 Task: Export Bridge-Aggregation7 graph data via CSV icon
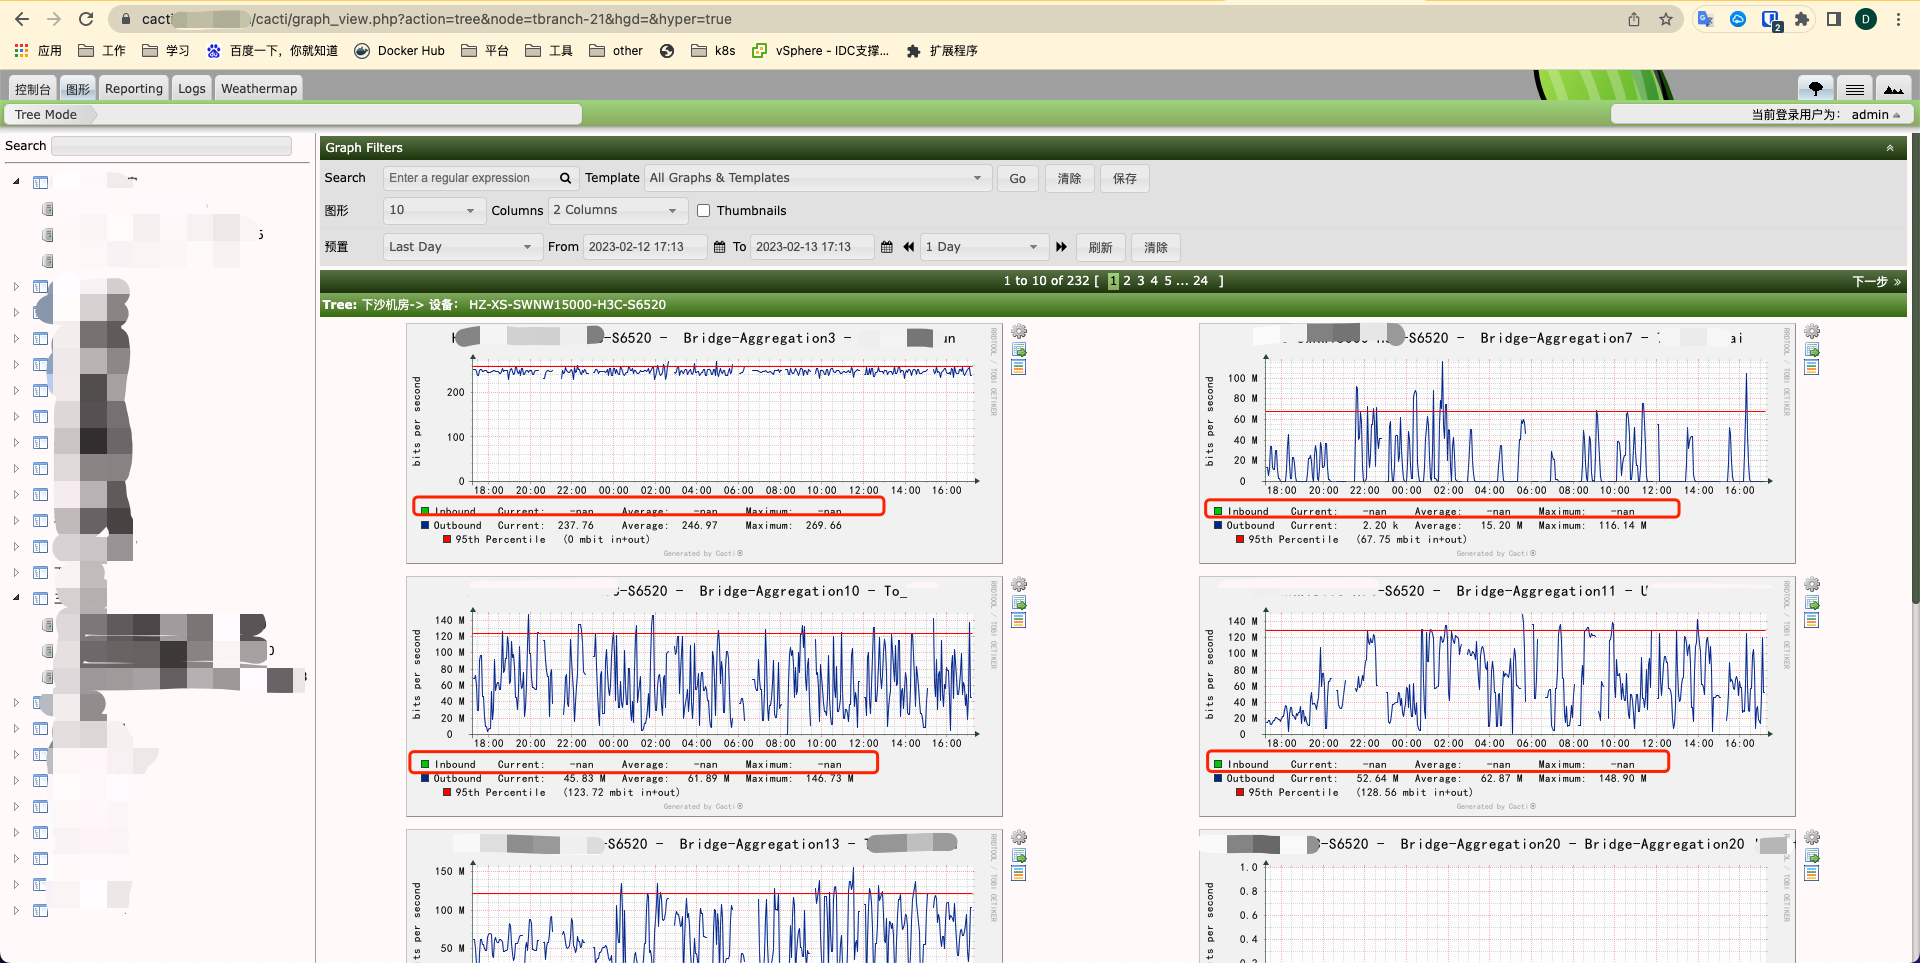[x=1812, y=350]
